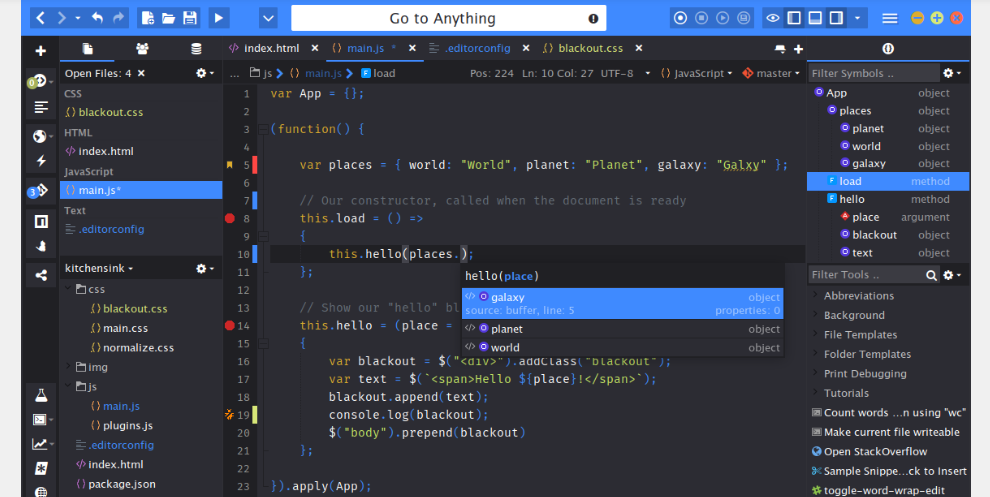Image resolution: width=990 pixels, height=497 pixels.
Task: Create a new file from the toolbar
Action: (148, 18)
